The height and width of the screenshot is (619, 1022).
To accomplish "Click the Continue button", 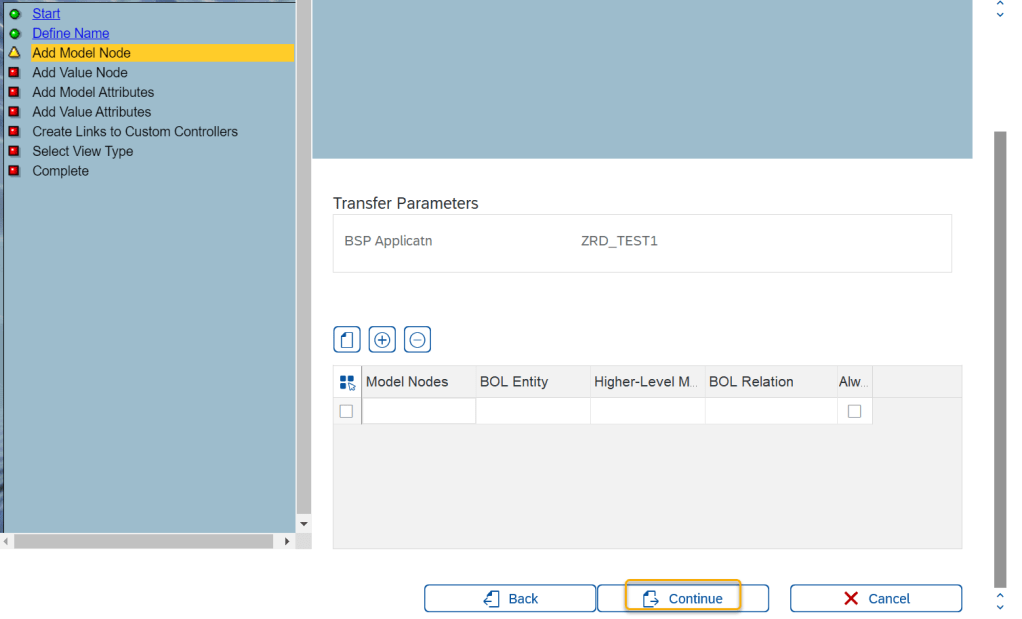I will tap(683, 598).
